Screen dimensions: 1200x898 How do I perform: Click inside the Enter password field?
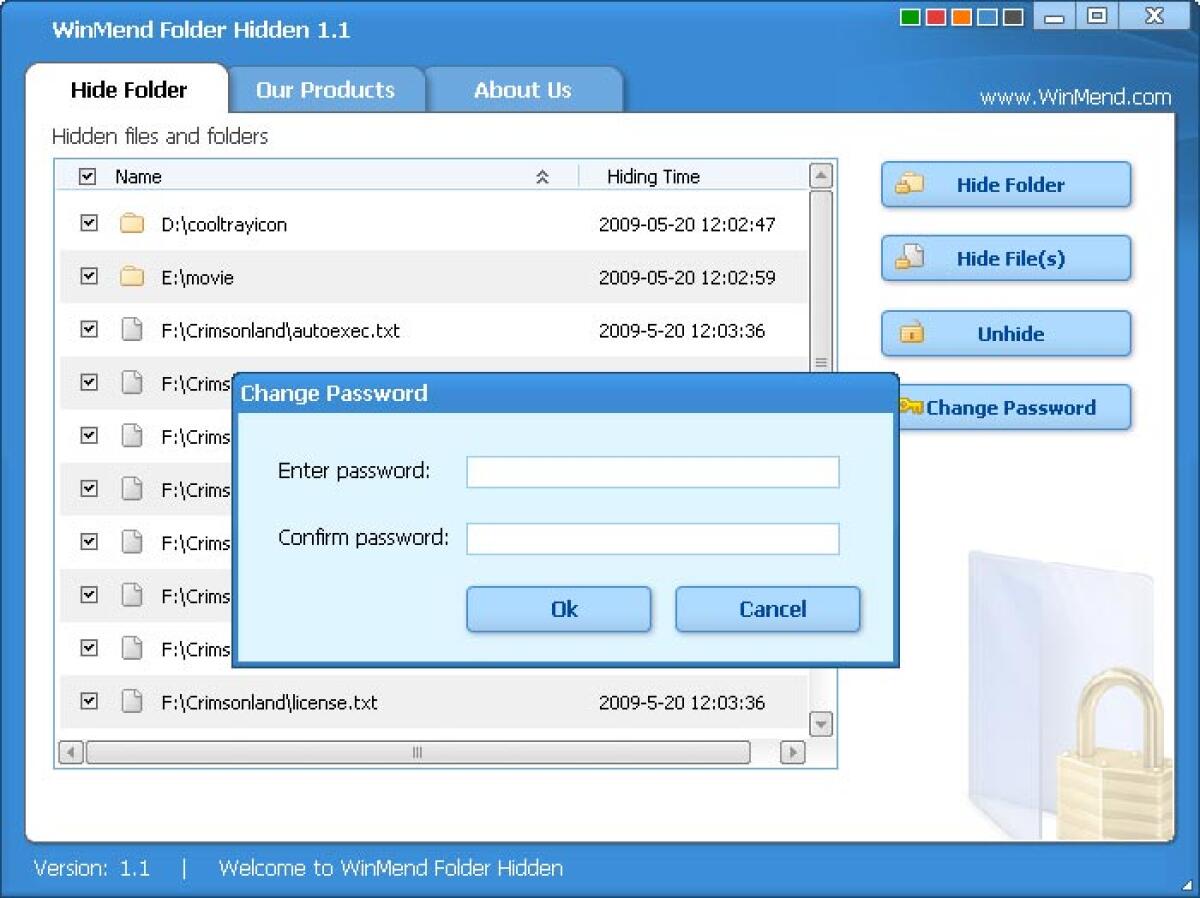[652, 471]
